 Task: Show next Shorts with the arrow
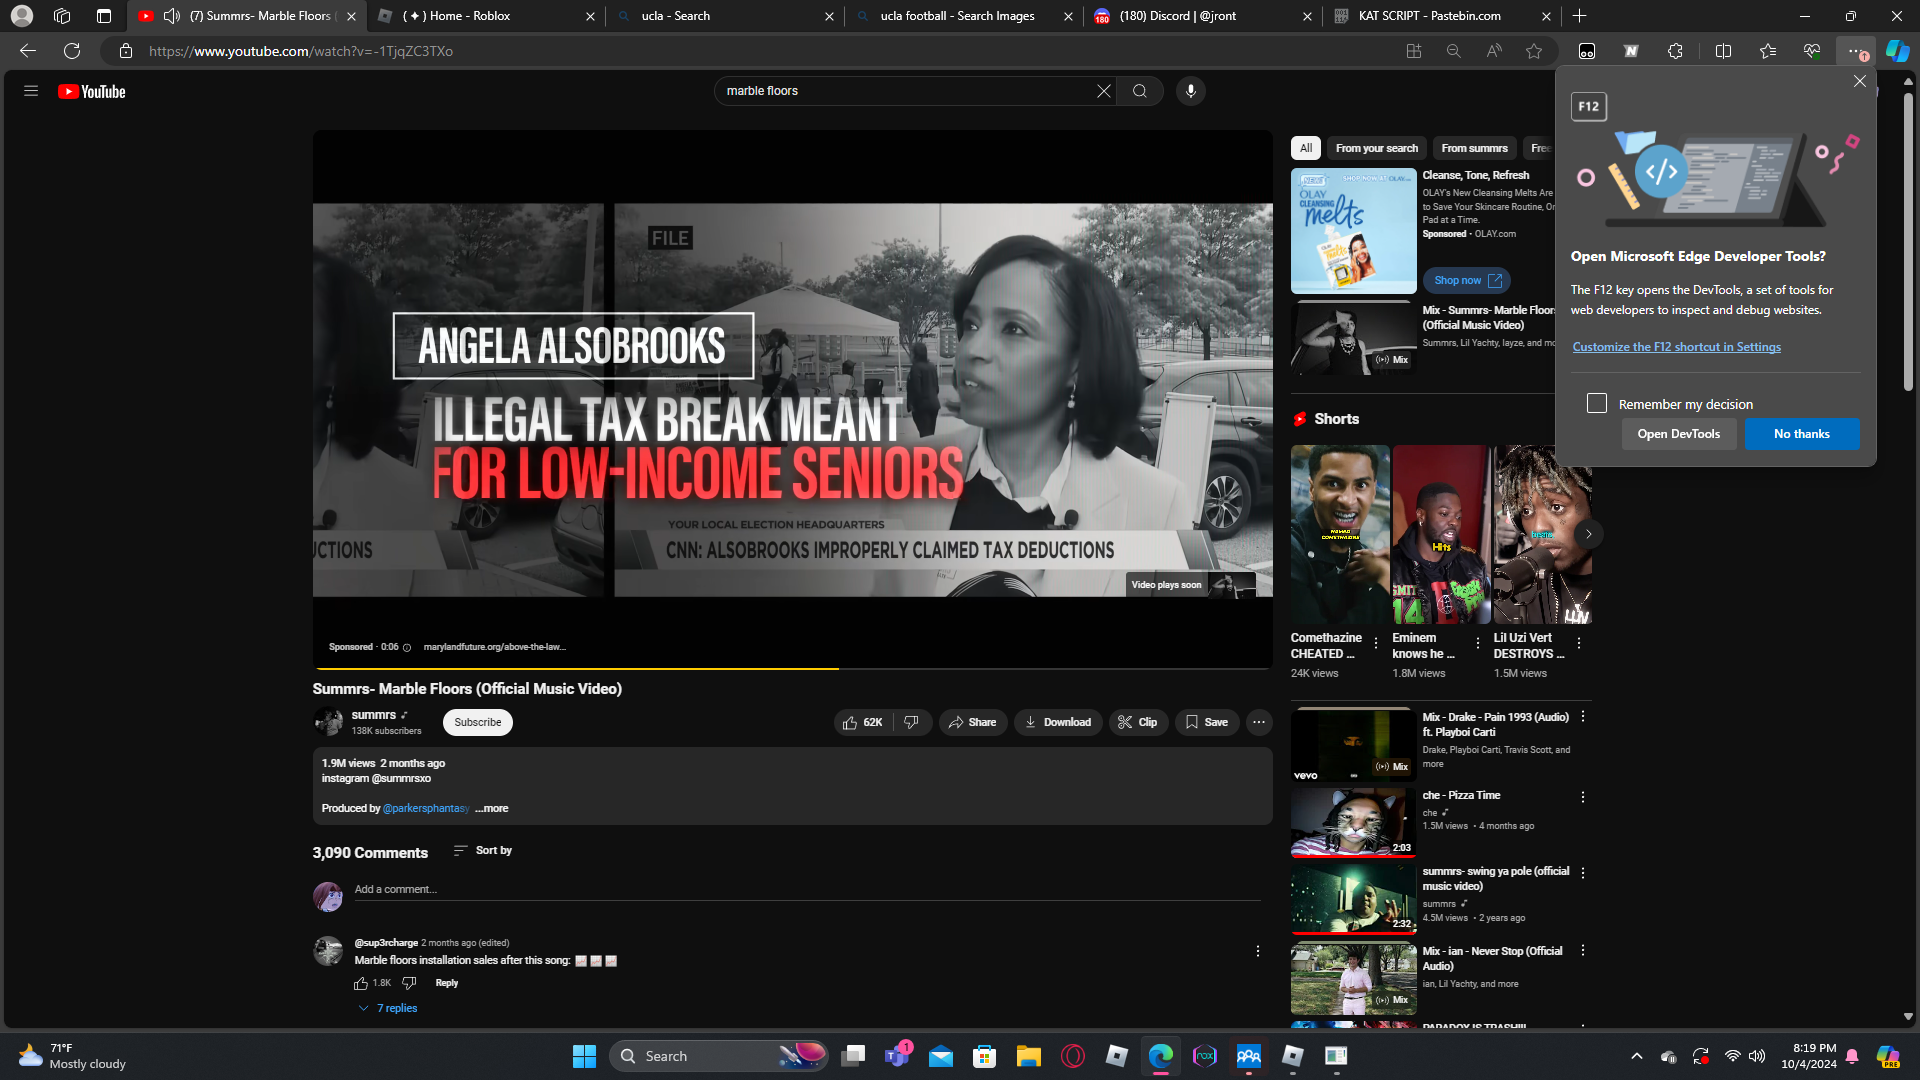1588,534
